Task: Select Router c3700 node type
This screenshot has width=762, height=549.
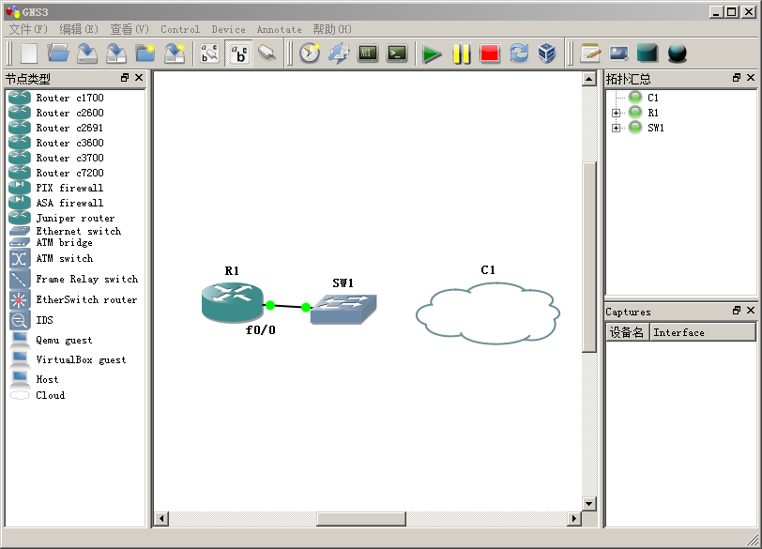Action: 69,158
